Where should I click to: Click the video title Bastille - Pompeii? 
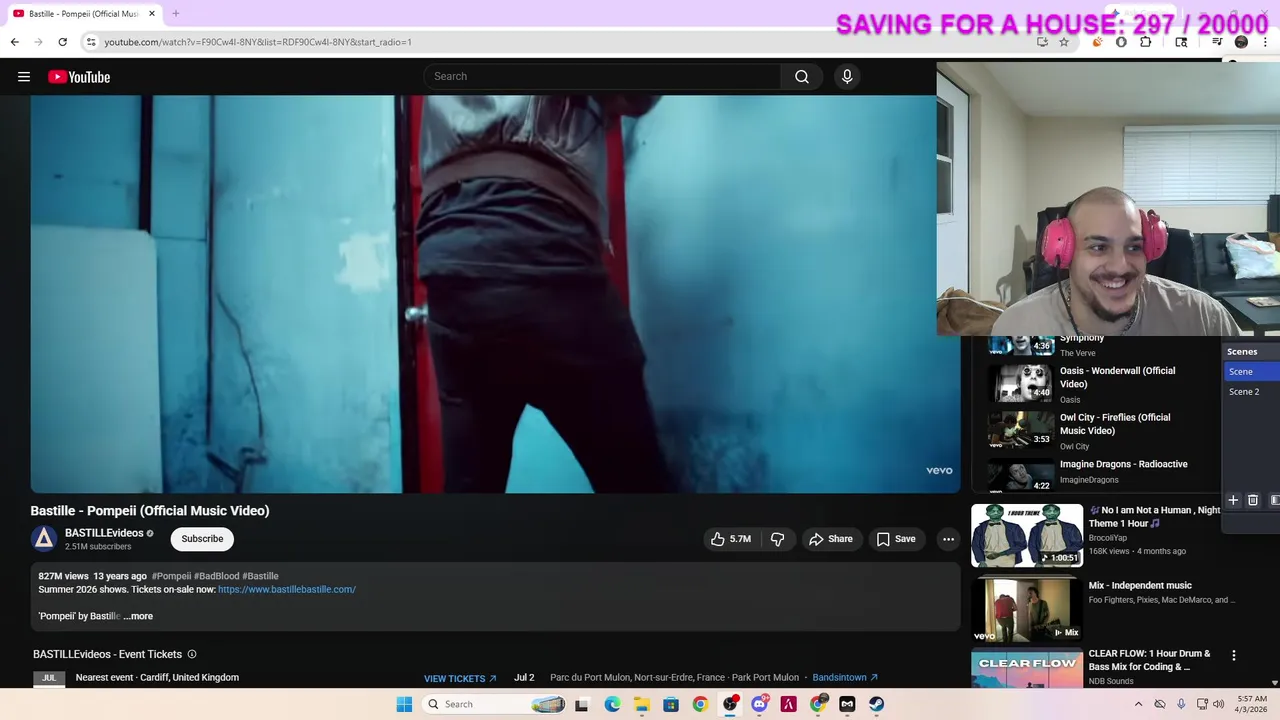[x=150, y=511]
